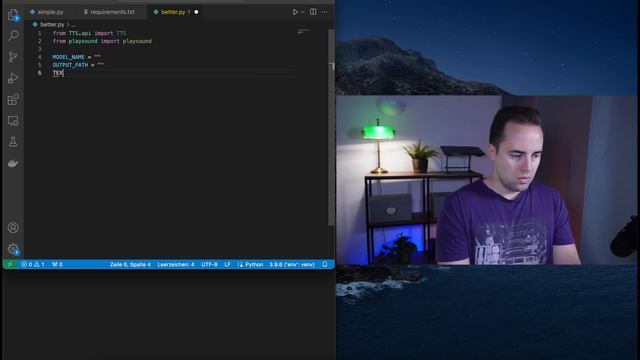
Task: Click the breadcrumb ellipsis after better.py
Action: pos(74,25)
